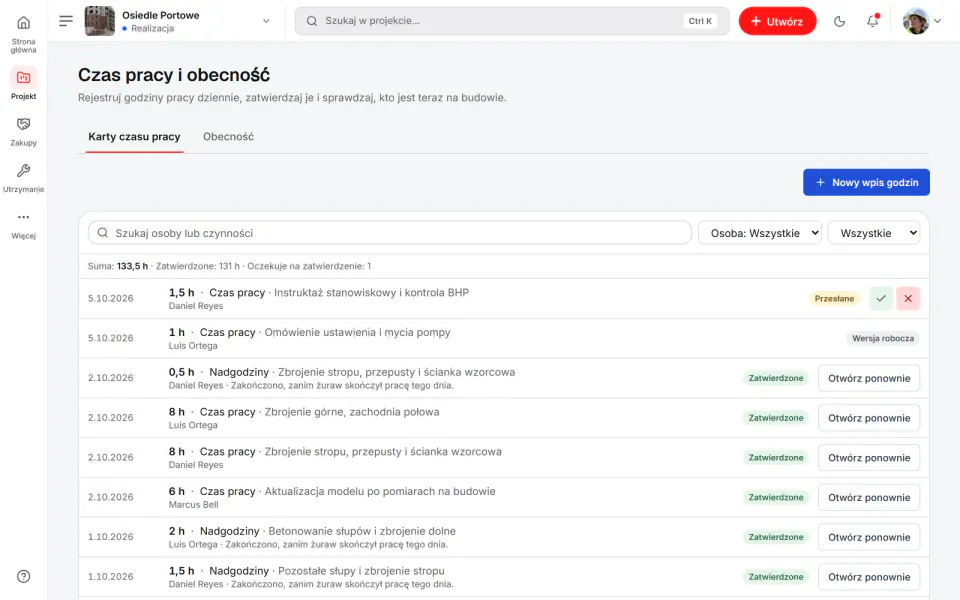Toggle the sidebar hamburger menu

pyautogui.click(x=66, y=21)
